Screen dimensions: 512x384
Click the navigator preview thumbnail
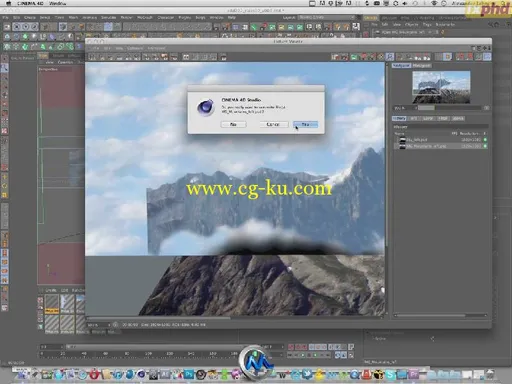(441, 87)
